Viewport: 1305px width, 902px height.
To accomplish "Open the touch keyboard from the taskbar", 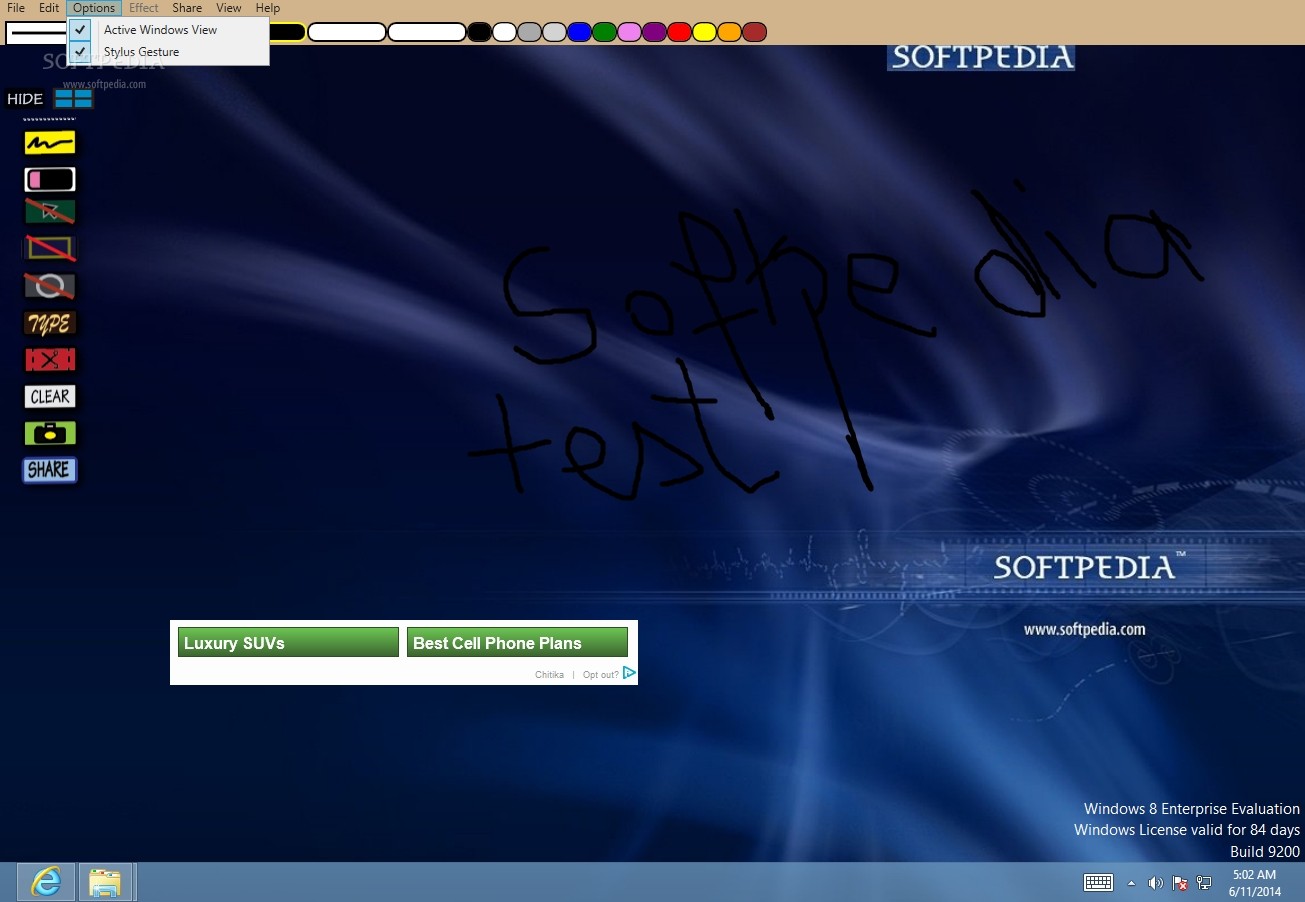I will [1099, 883].
